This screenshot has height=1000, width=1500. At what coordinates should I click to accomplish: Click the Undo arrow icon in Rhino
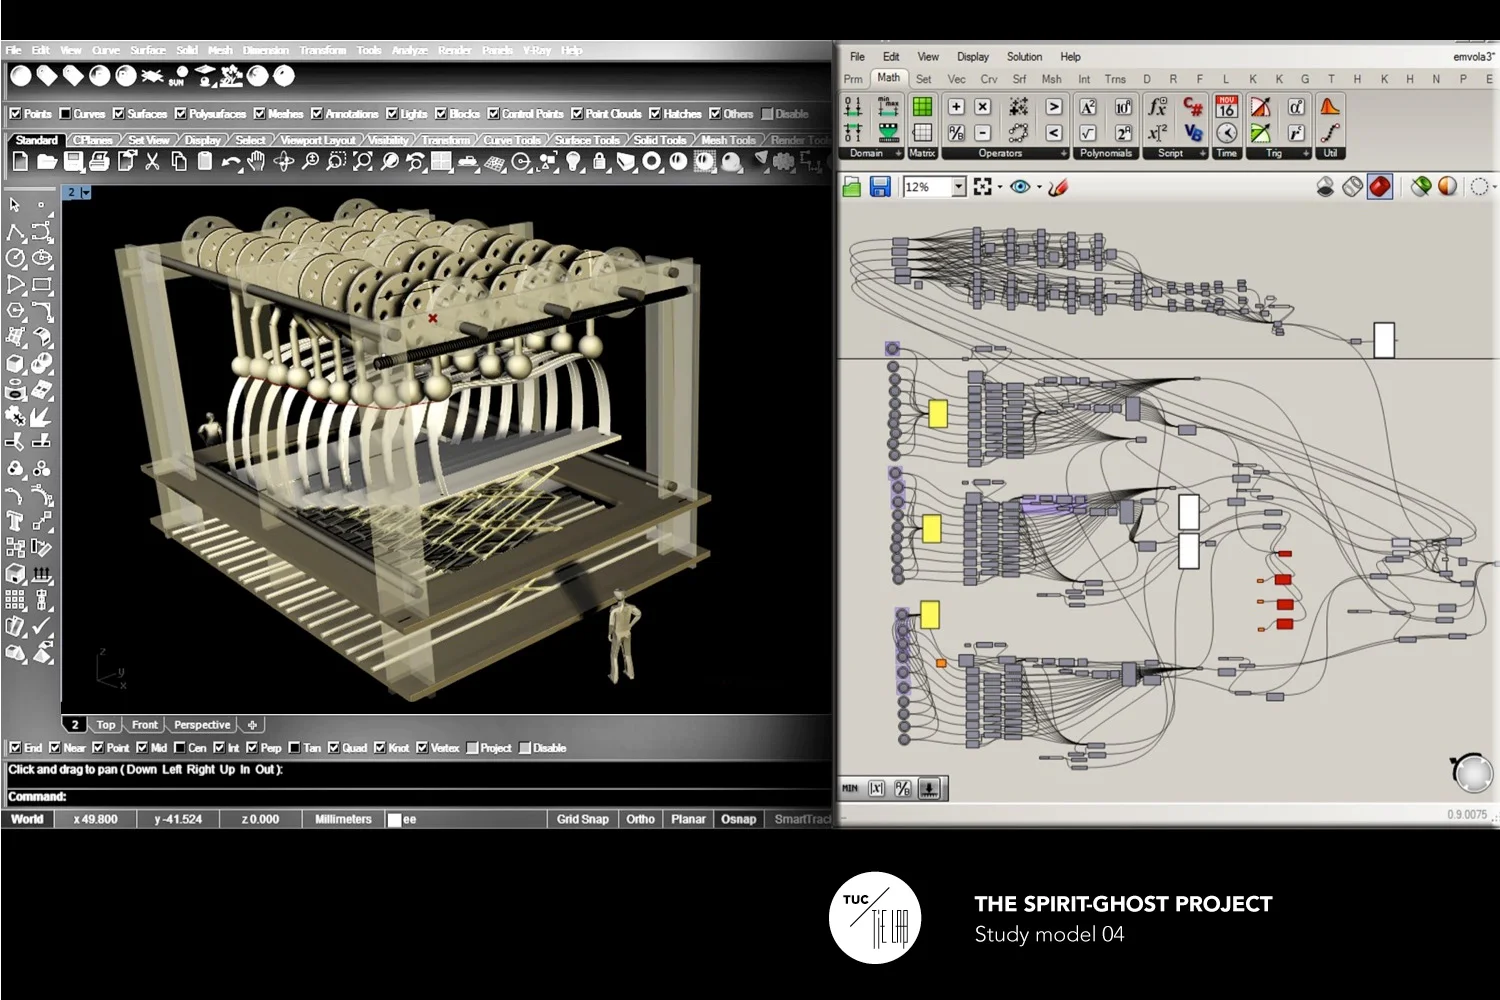coord(231,162)
